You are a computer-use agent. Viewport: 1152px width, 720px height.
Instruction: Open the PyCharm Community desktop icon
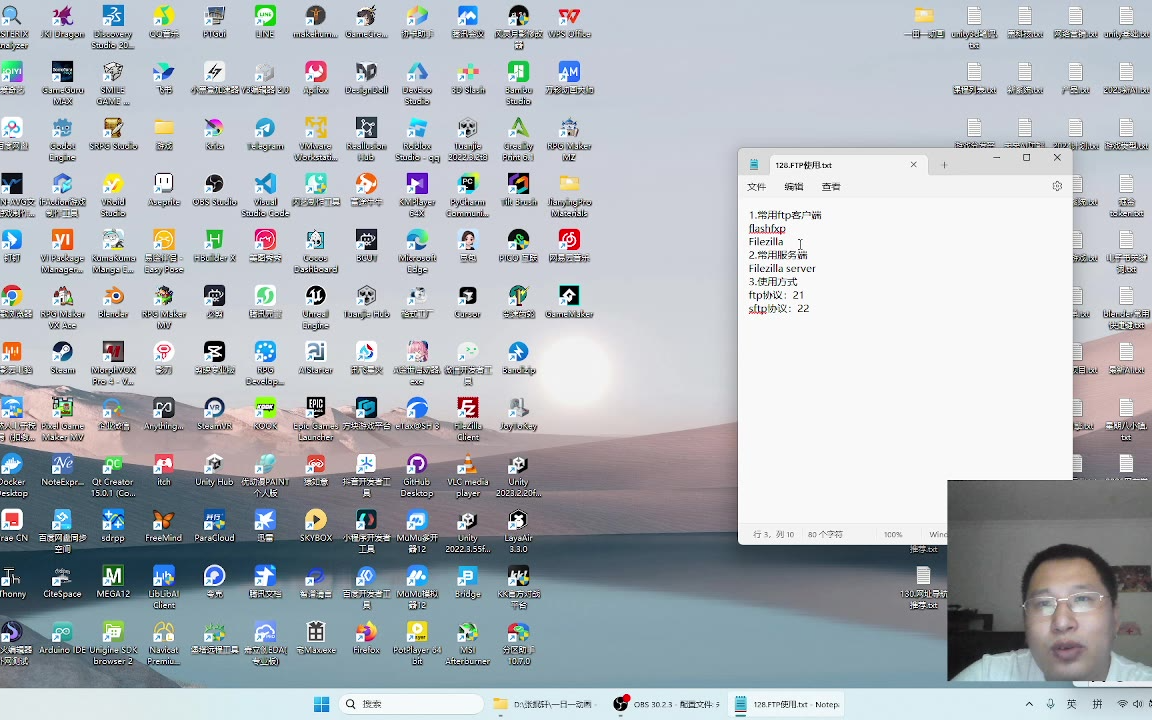click(x=468, y=195)
